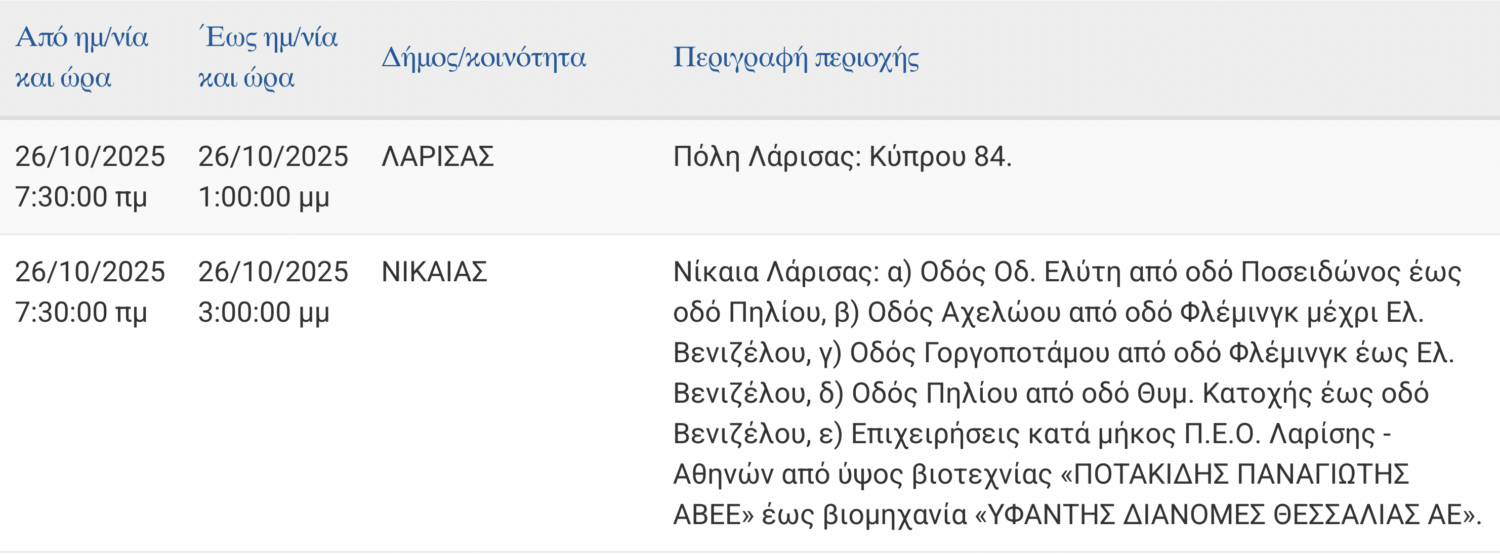1500x555 pixels.
Task: Click the 1:00:00 μμ end time
Action: pos(264,197)
